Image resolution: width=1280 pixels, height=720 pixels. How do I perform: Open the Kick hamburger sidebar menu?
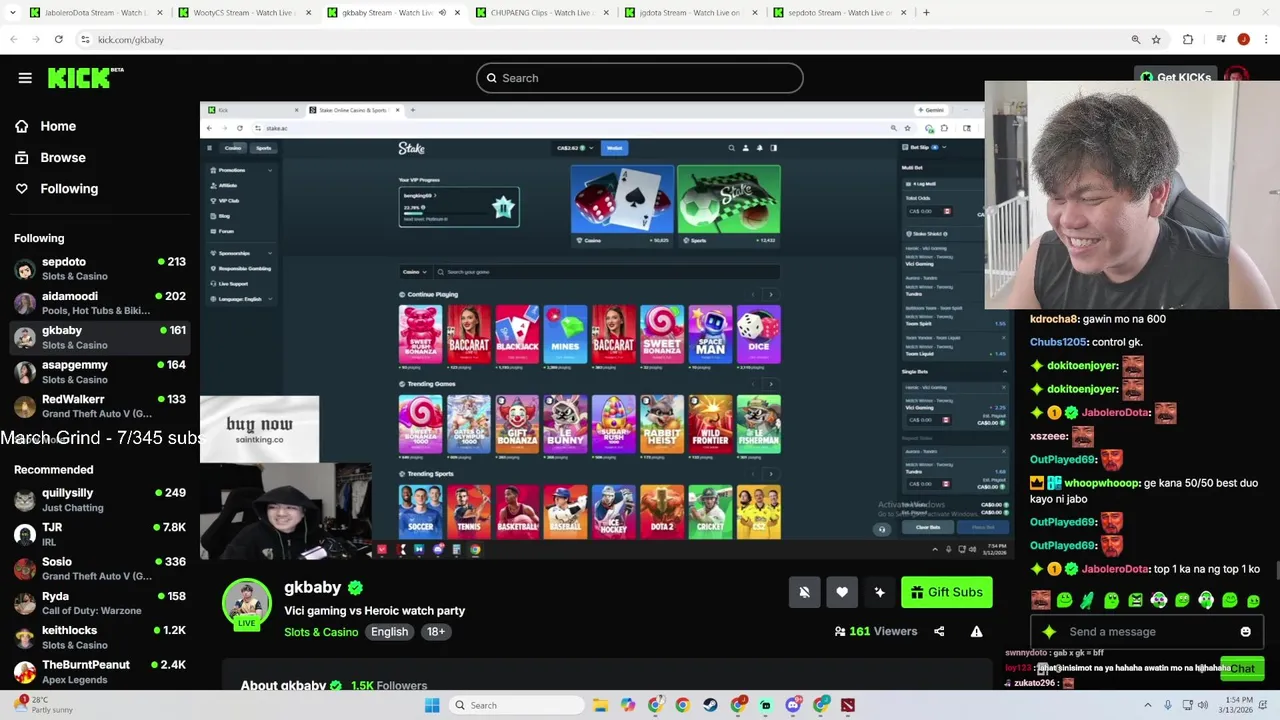25,78
